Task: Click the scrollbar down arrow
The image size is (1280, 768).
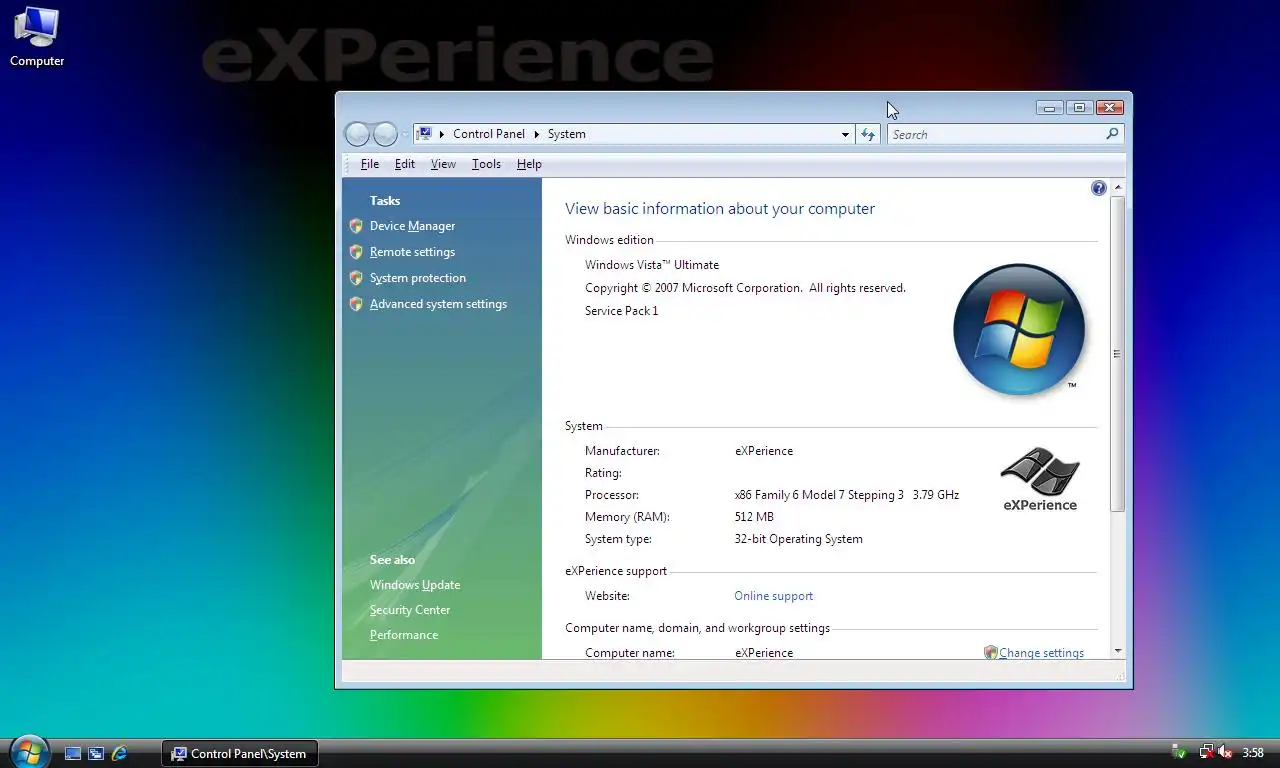Action: 1117,651
